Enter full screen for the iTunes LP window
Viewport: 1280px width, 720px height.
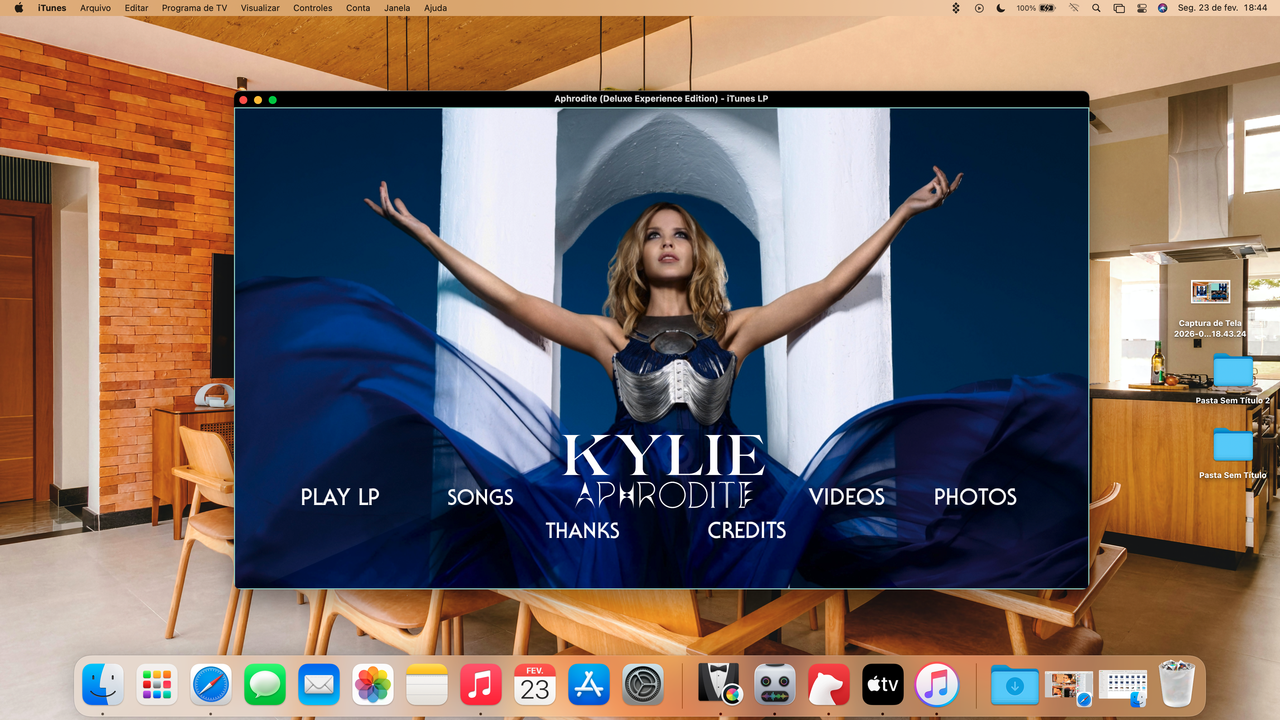pyautogui.click(x=273, y=100)
